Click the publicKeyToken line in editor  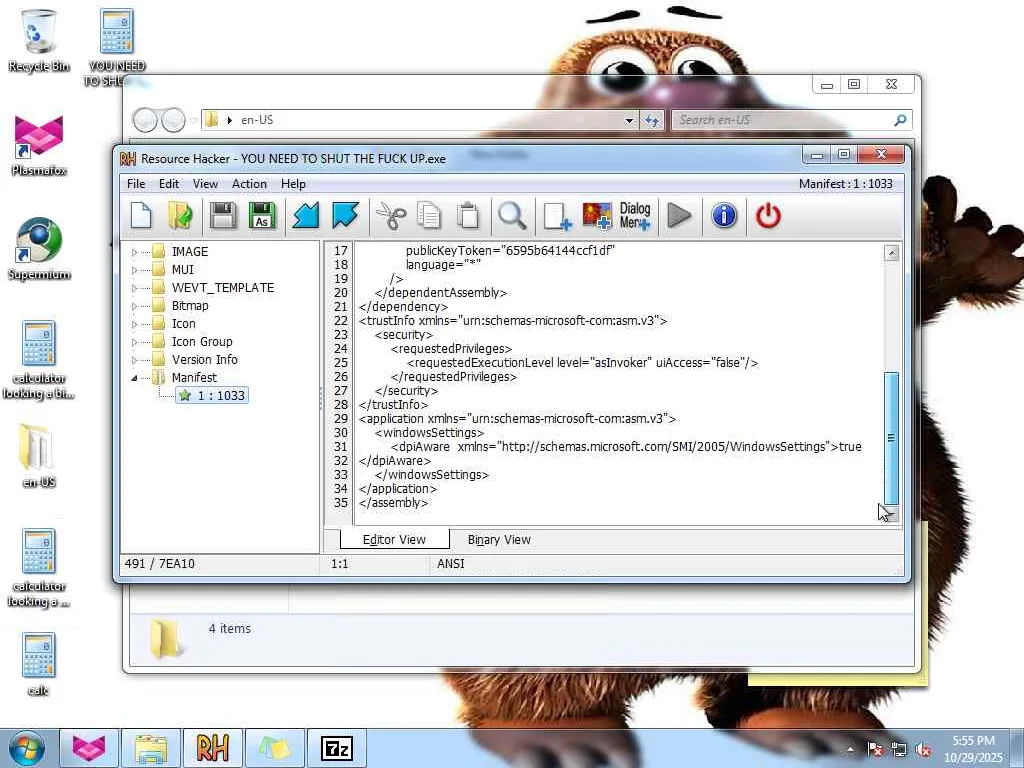(x=510, y=250)
